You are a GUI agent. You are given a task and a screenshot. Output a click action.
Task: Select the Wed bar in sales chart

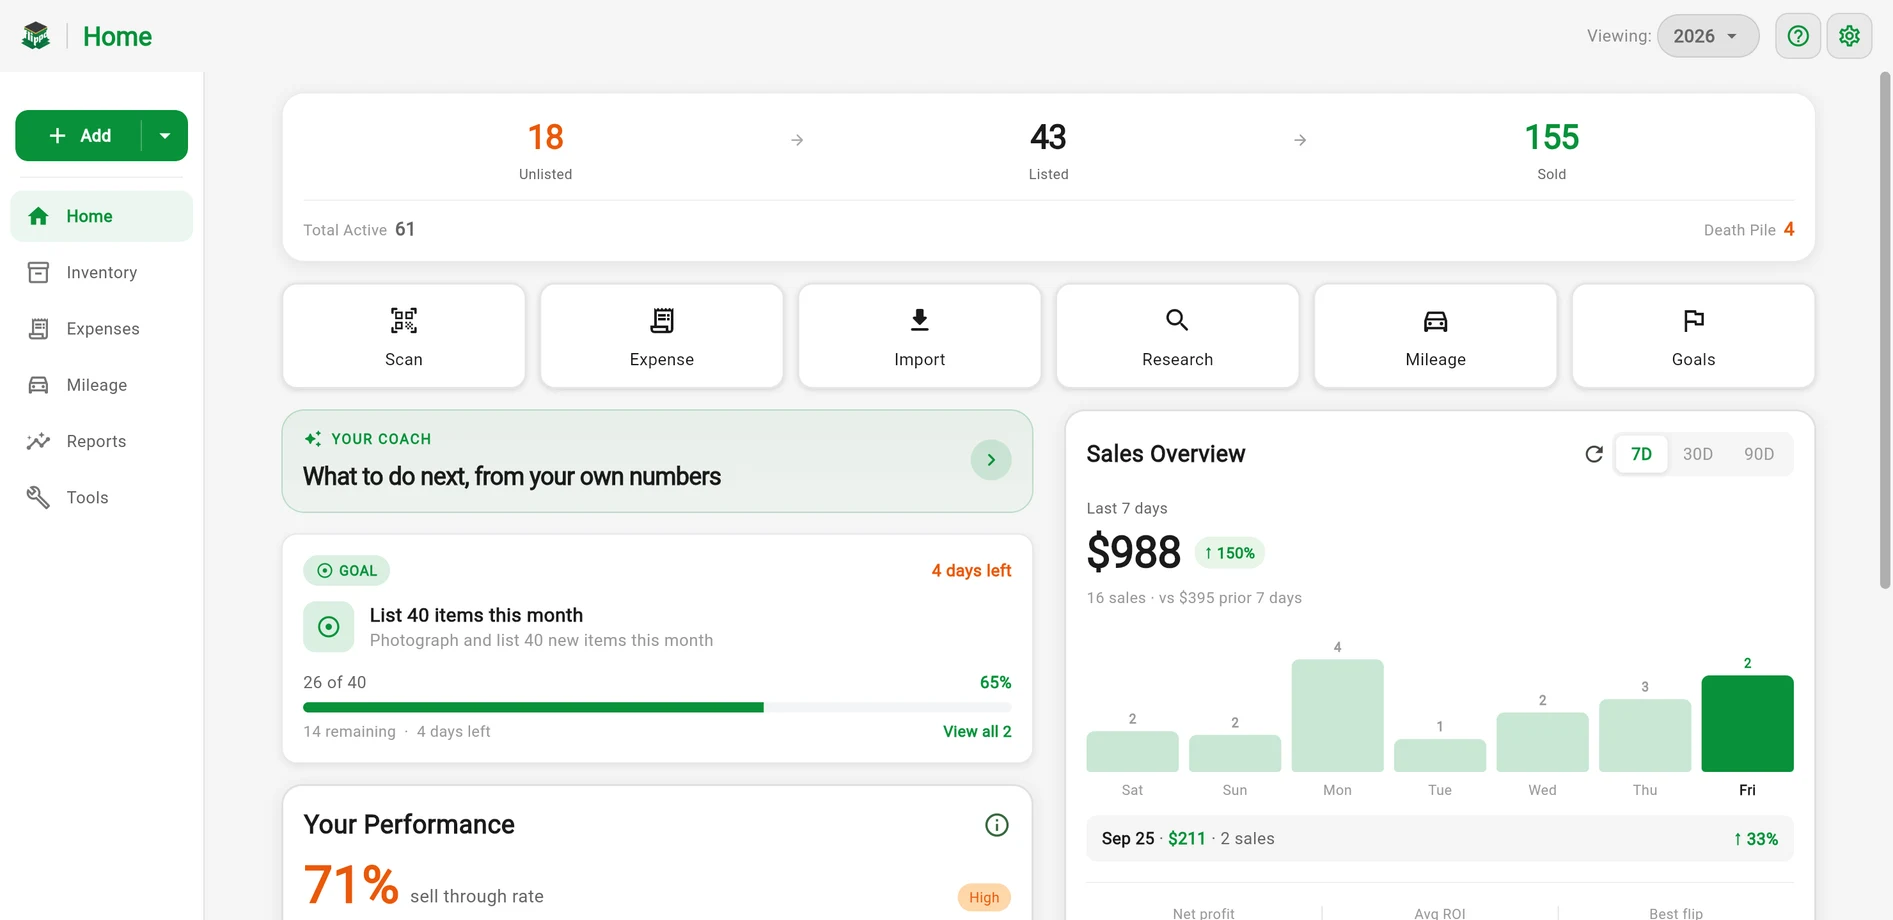[x=1542, y=742]
